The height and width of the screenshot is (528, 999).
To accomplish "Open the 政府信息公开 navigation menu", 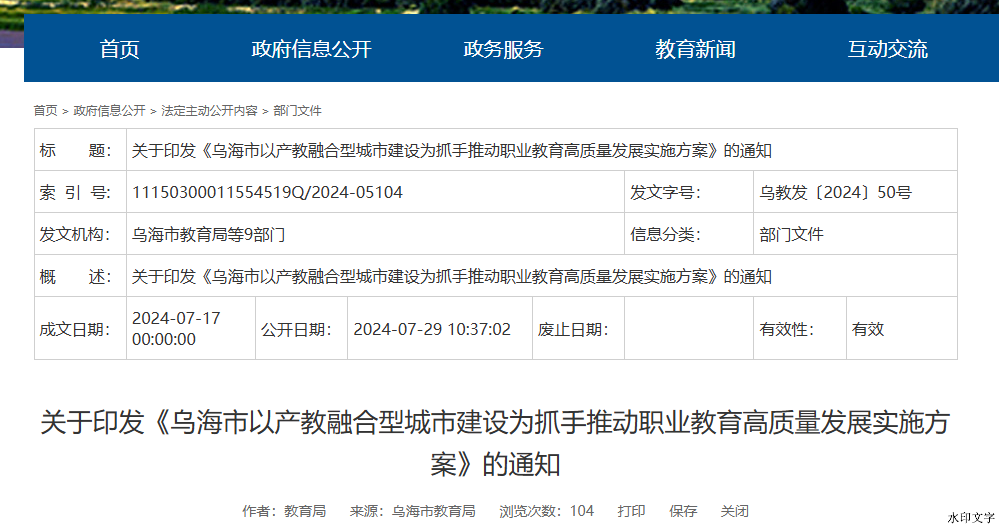I will (x=311, y=49).
